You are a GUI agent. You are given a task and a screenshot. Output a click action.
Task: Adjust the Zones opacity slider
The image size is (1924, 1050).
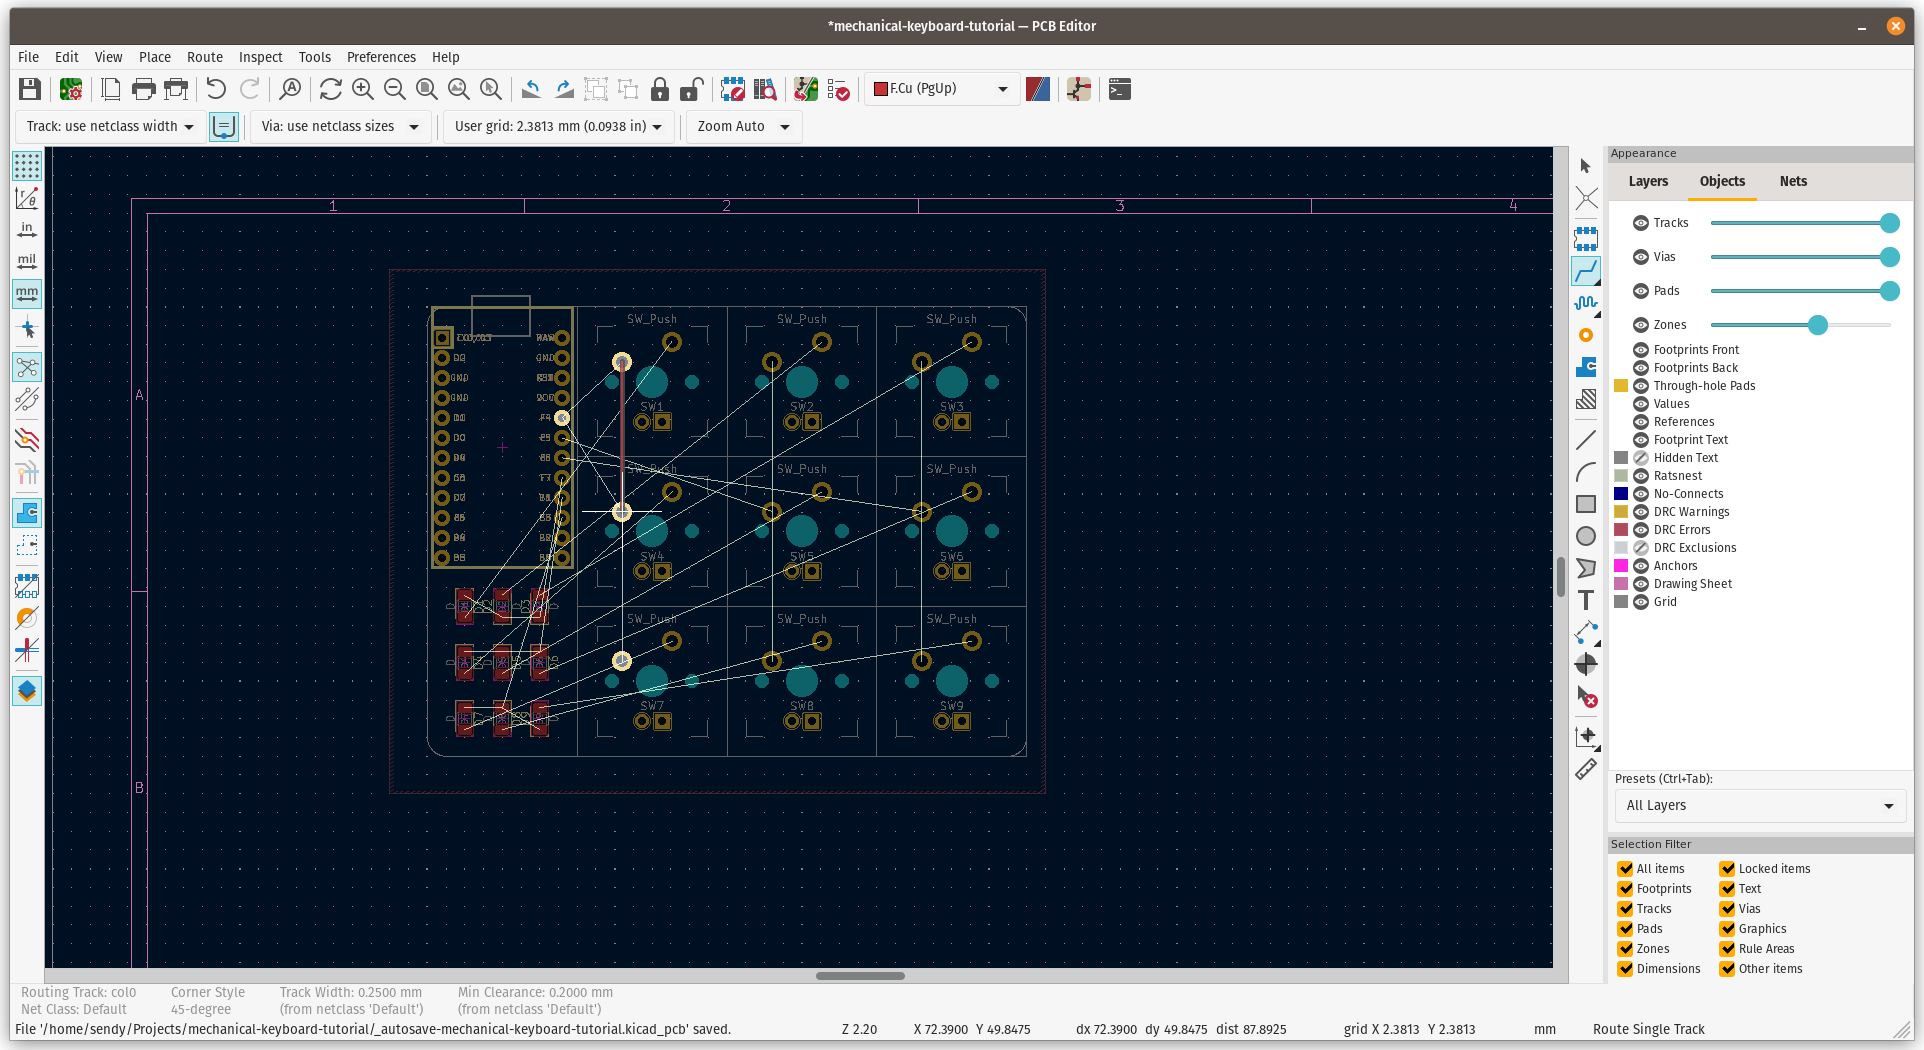(x=1815, y=325)
